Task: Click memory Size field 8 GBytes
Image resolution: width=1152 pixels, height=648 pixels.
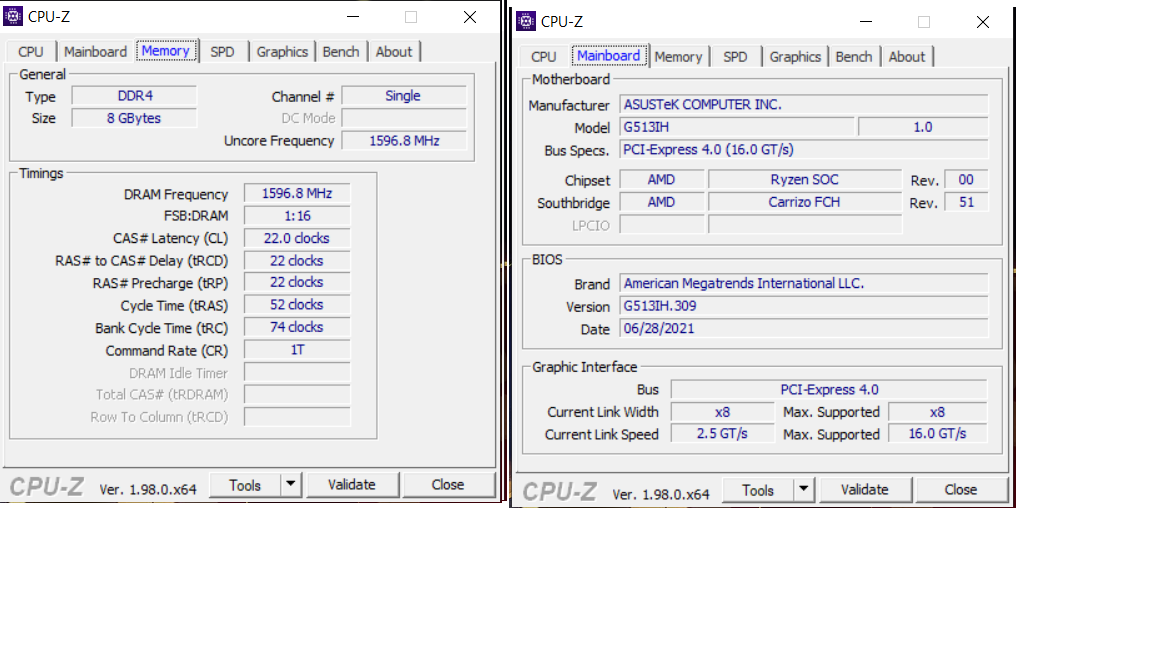Action: 134,118
